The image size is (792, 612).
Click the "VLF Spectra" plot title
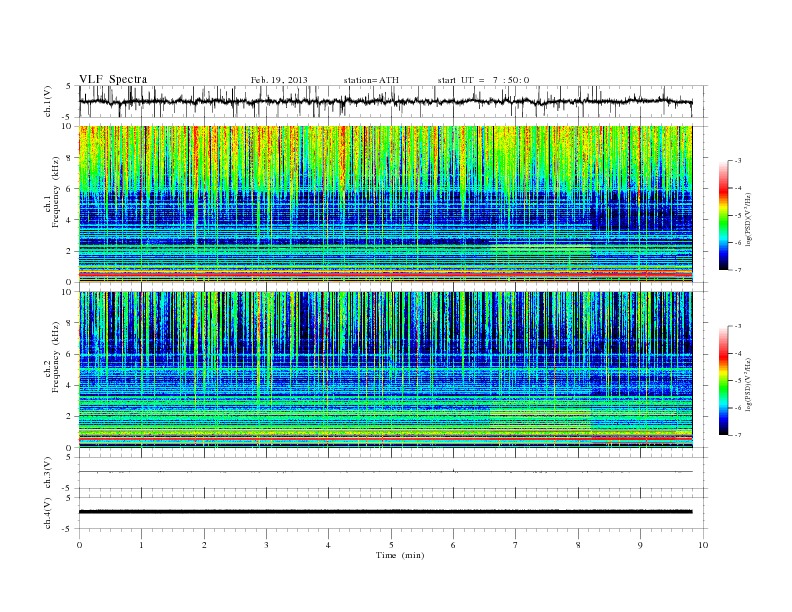point(113,79)
